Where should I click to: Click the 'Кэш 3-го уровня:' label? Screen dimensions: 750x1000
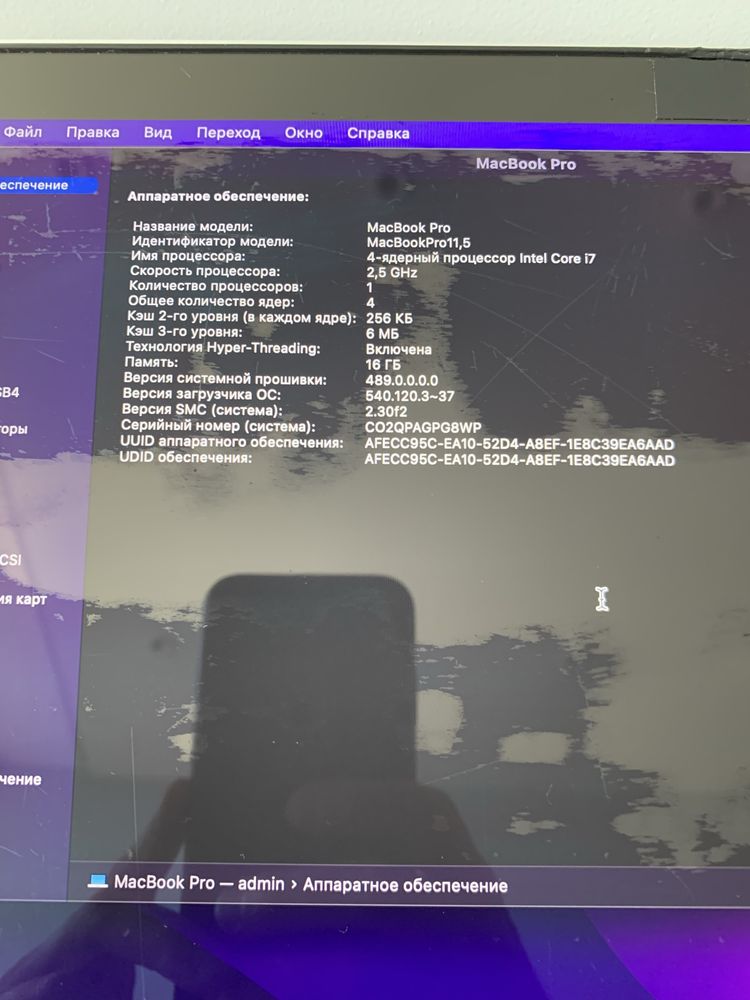point(184,332)
